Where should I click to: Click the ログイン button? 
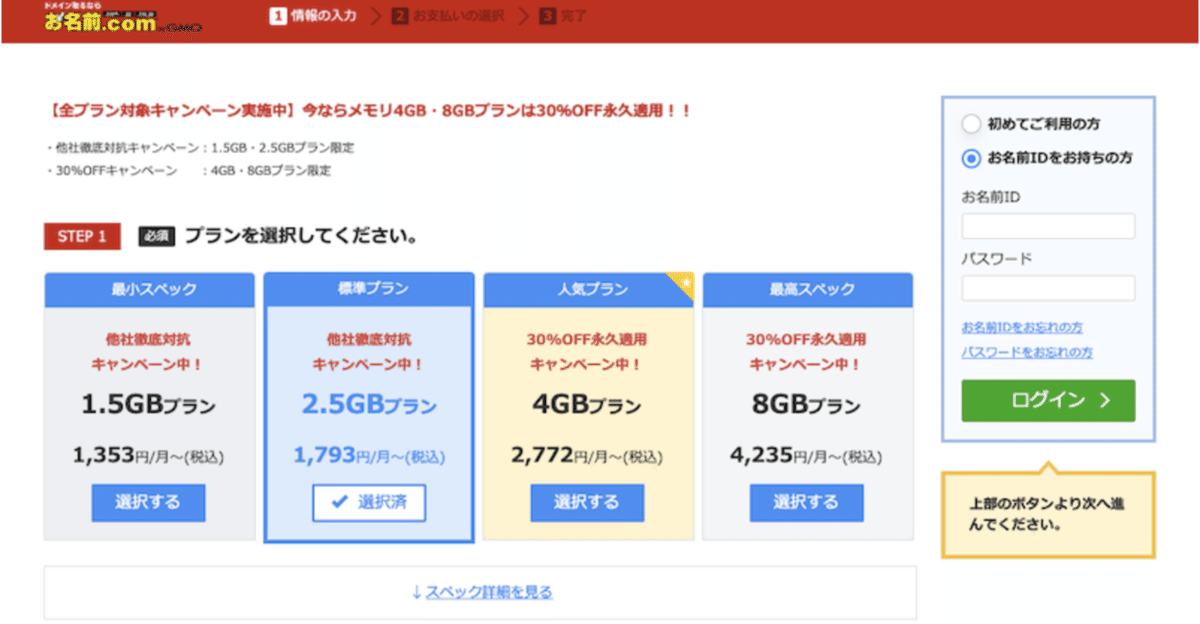(1047, 400)
